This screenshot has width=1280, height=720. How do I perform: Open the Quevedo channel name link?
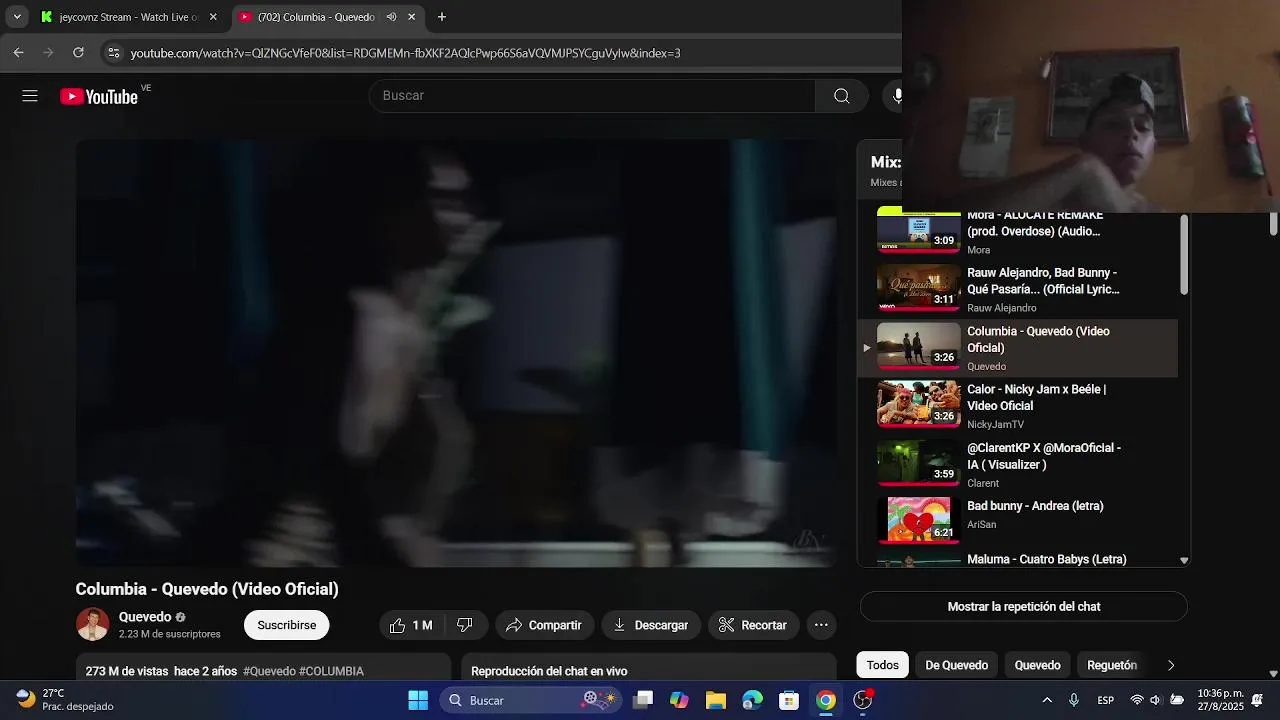pyautogui.click(x=145, y=617)
